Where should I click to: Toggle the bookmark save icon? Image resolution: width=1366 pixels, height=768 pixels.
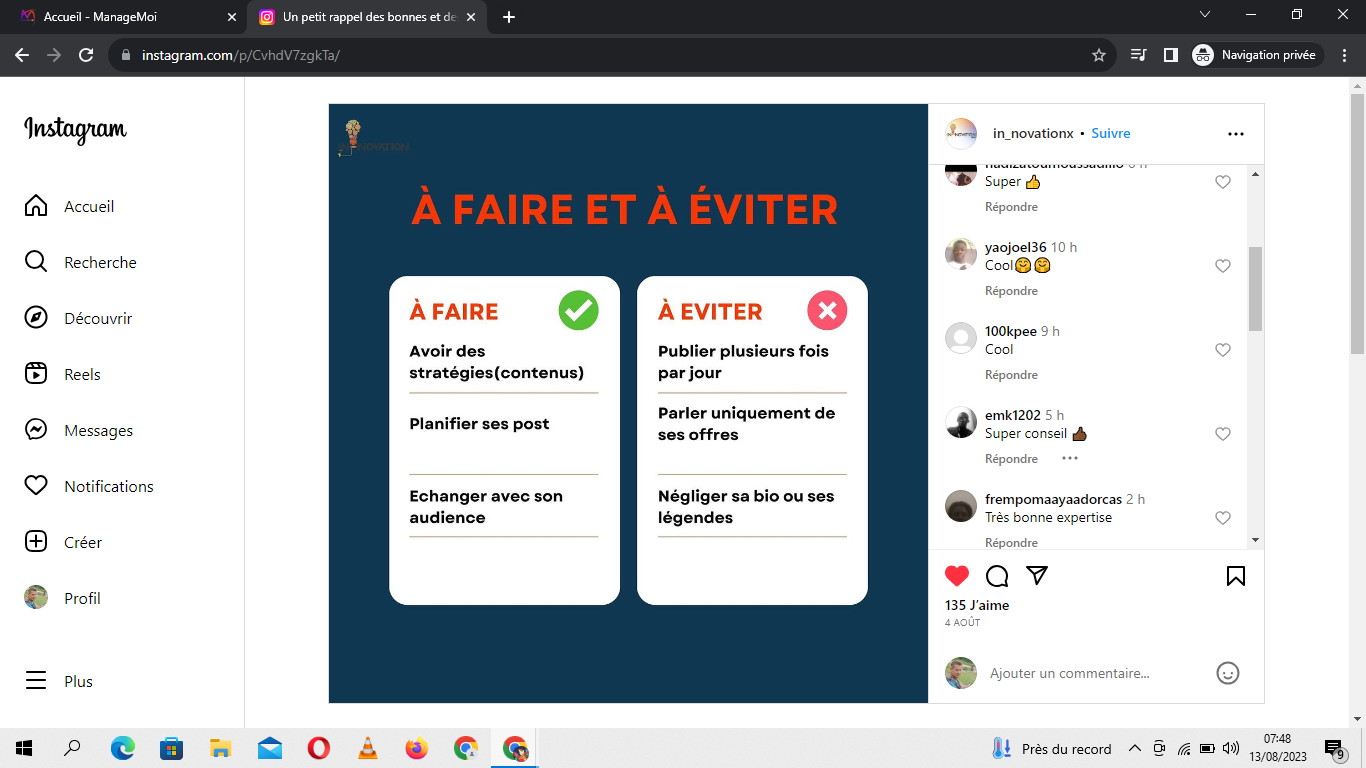click(1236, 576)
